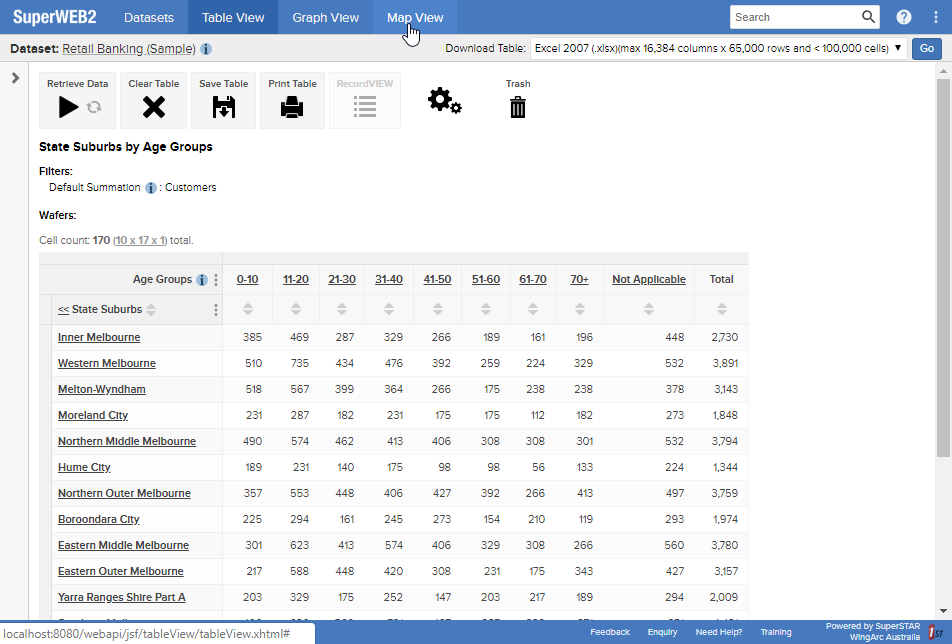Image resolution: width=952 pixels, height=644 pixels.
Task: Open help with the question mark icon
Action: (902, 16)
